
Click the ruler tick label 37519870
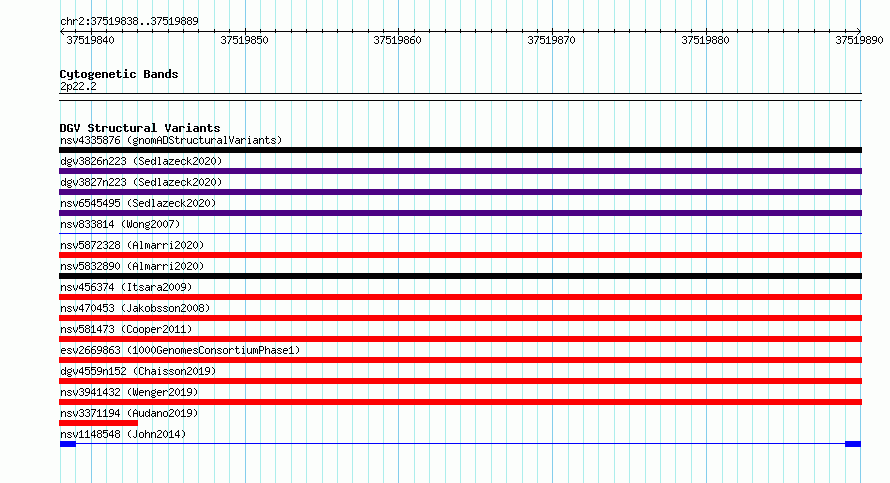click(551, 40)
